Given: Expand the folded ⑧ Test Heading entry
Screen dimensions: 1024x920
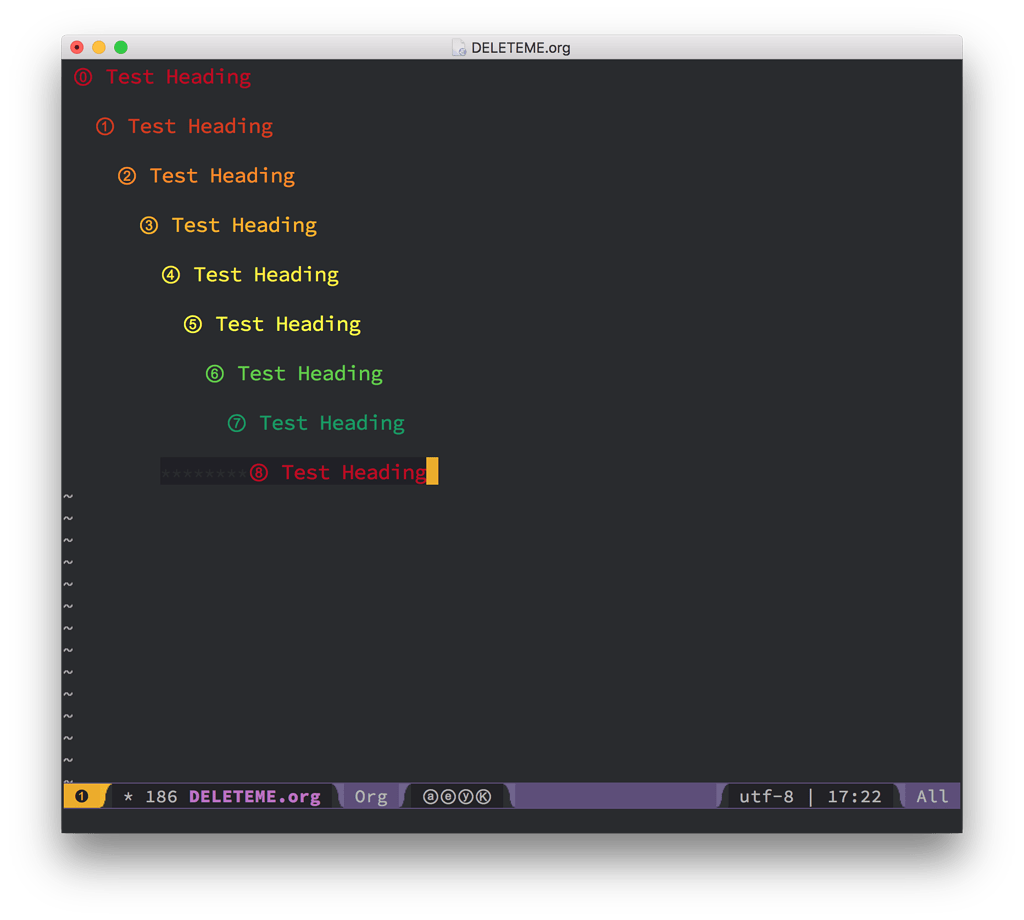Looking at the screenshot, I should pos(258,471).
